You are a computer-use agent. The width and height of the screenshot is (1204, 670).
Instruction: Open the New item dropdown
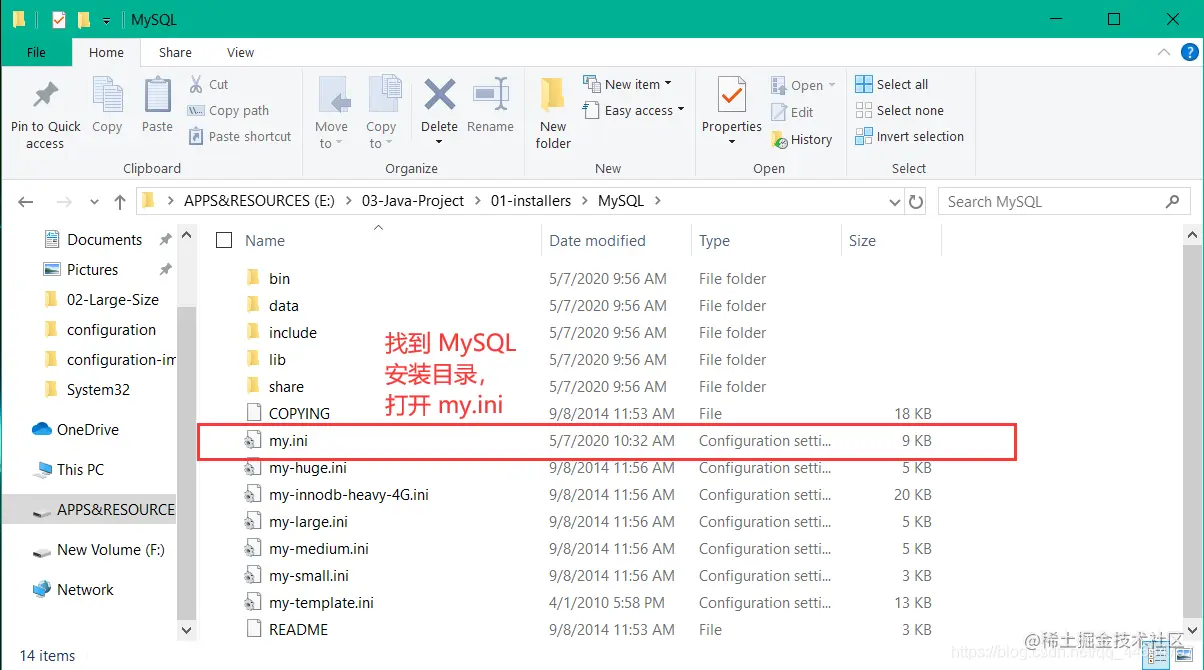click(668, 84)
